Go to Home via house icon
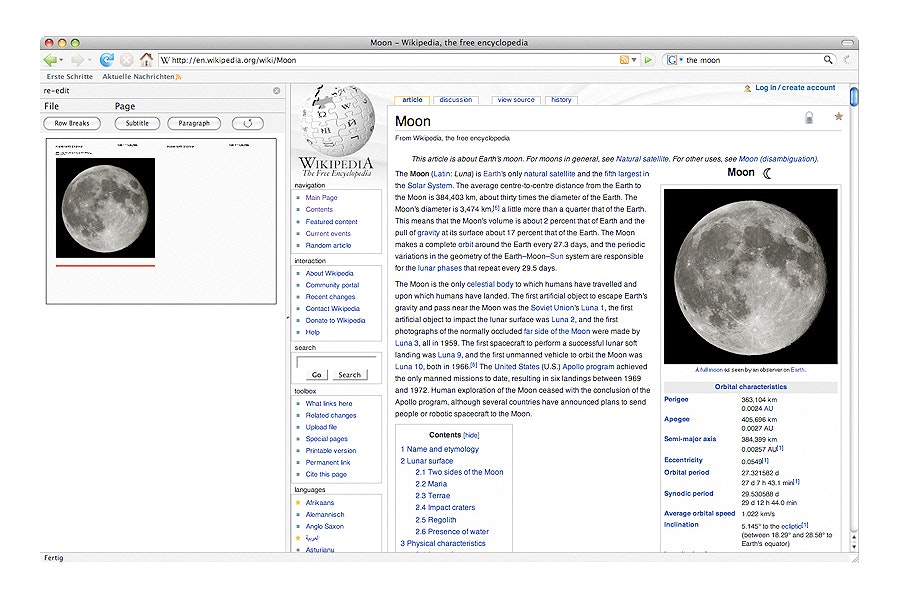900x600 pixels. (x=146, y=60)
